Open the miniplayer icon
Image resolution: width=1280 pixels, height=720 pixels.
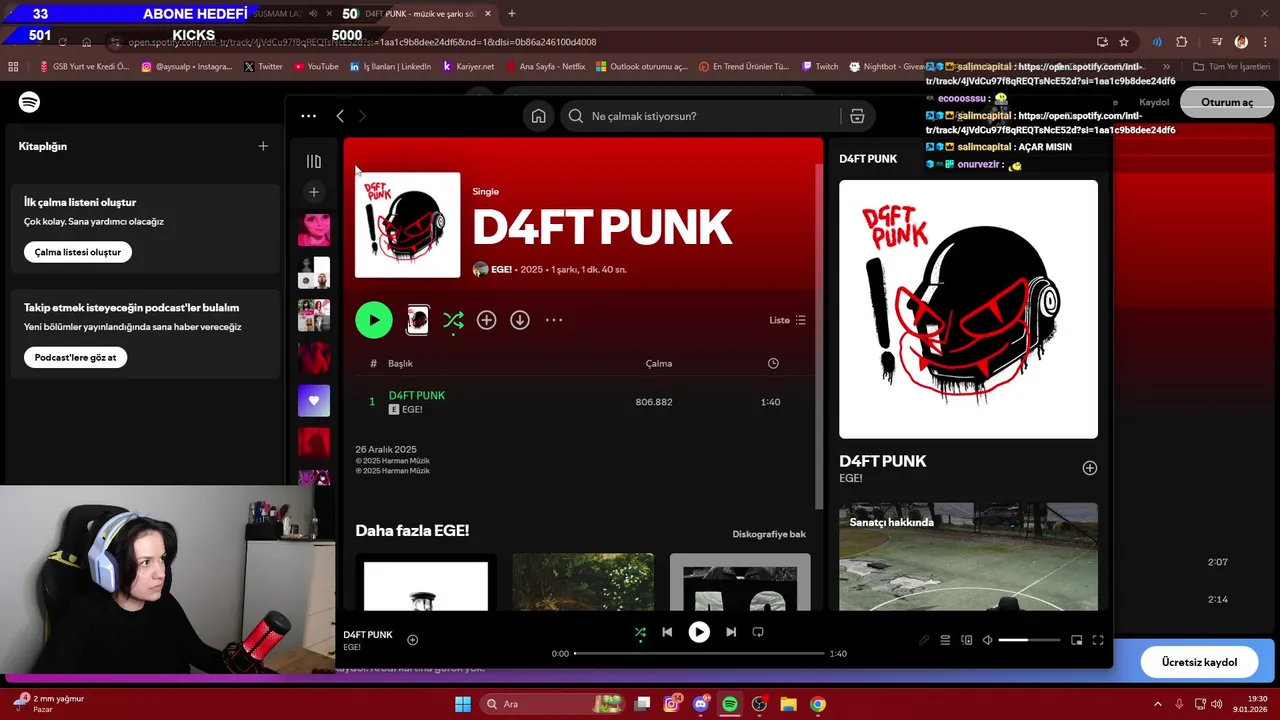click(x=1077, y=640)
